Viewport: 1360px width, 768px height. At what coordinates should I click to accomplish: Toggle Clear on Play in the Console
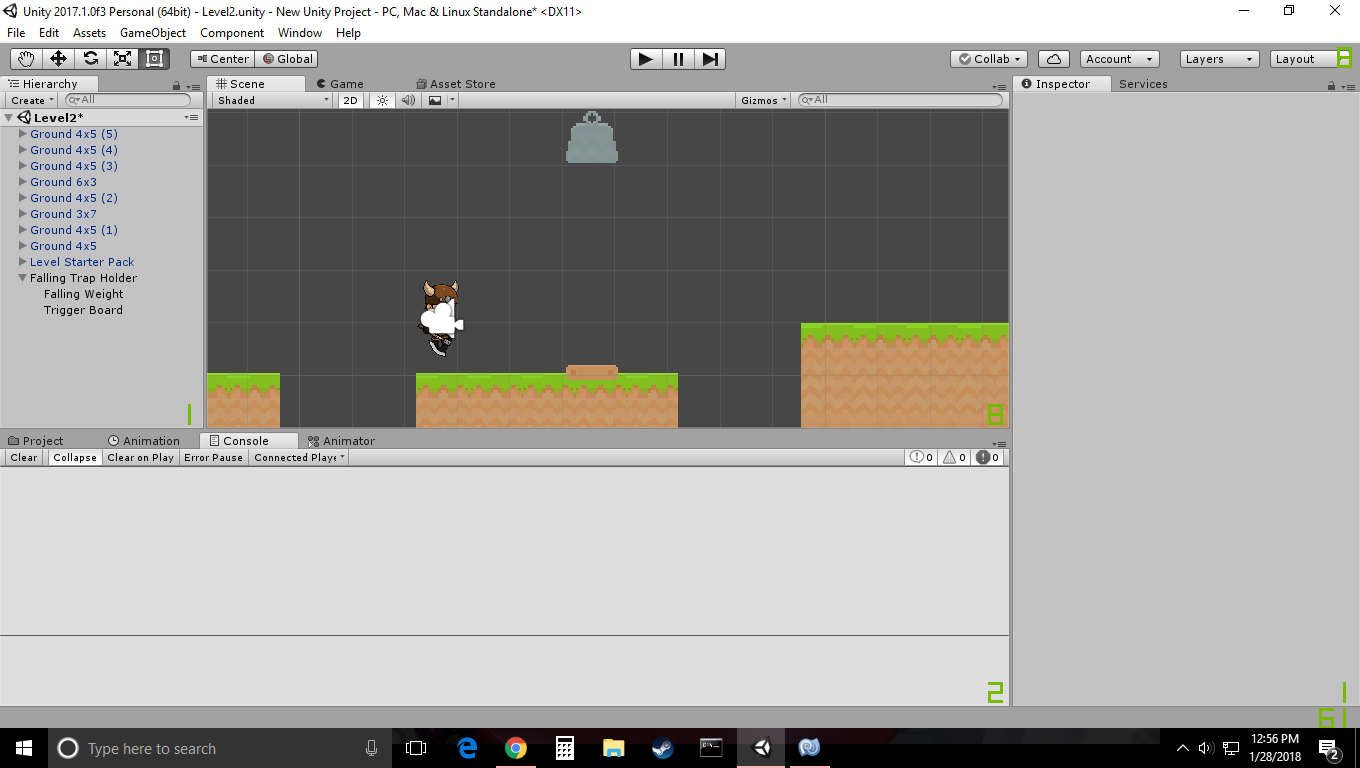coord(141,458)
